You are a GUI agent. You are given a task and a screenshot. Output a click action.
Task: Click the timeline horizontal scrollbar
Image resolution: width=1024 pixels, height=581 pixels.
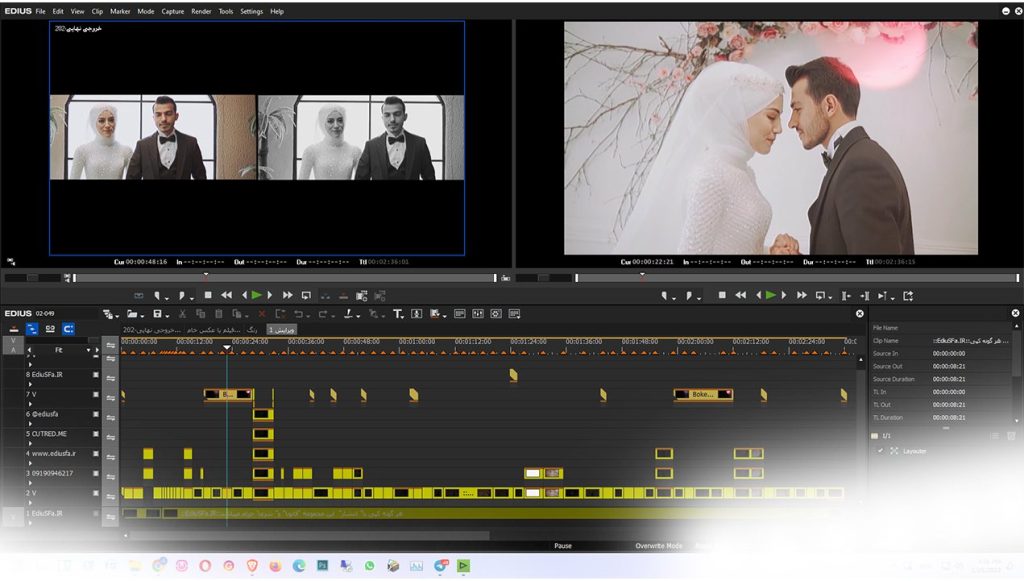coord(310,535)
